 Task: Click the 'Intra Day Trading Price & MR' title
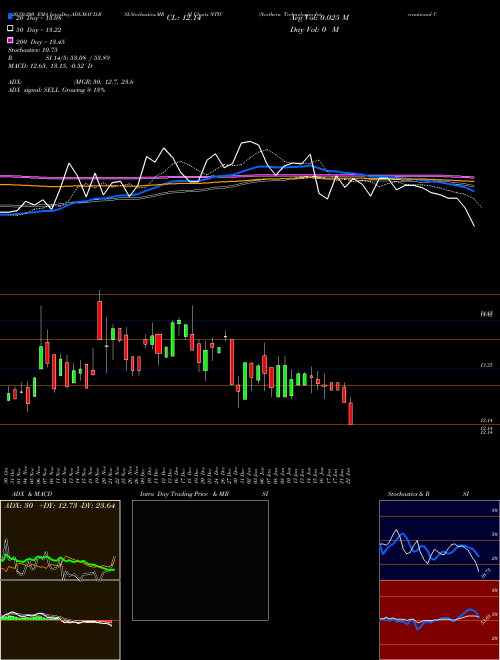(184, 494)
